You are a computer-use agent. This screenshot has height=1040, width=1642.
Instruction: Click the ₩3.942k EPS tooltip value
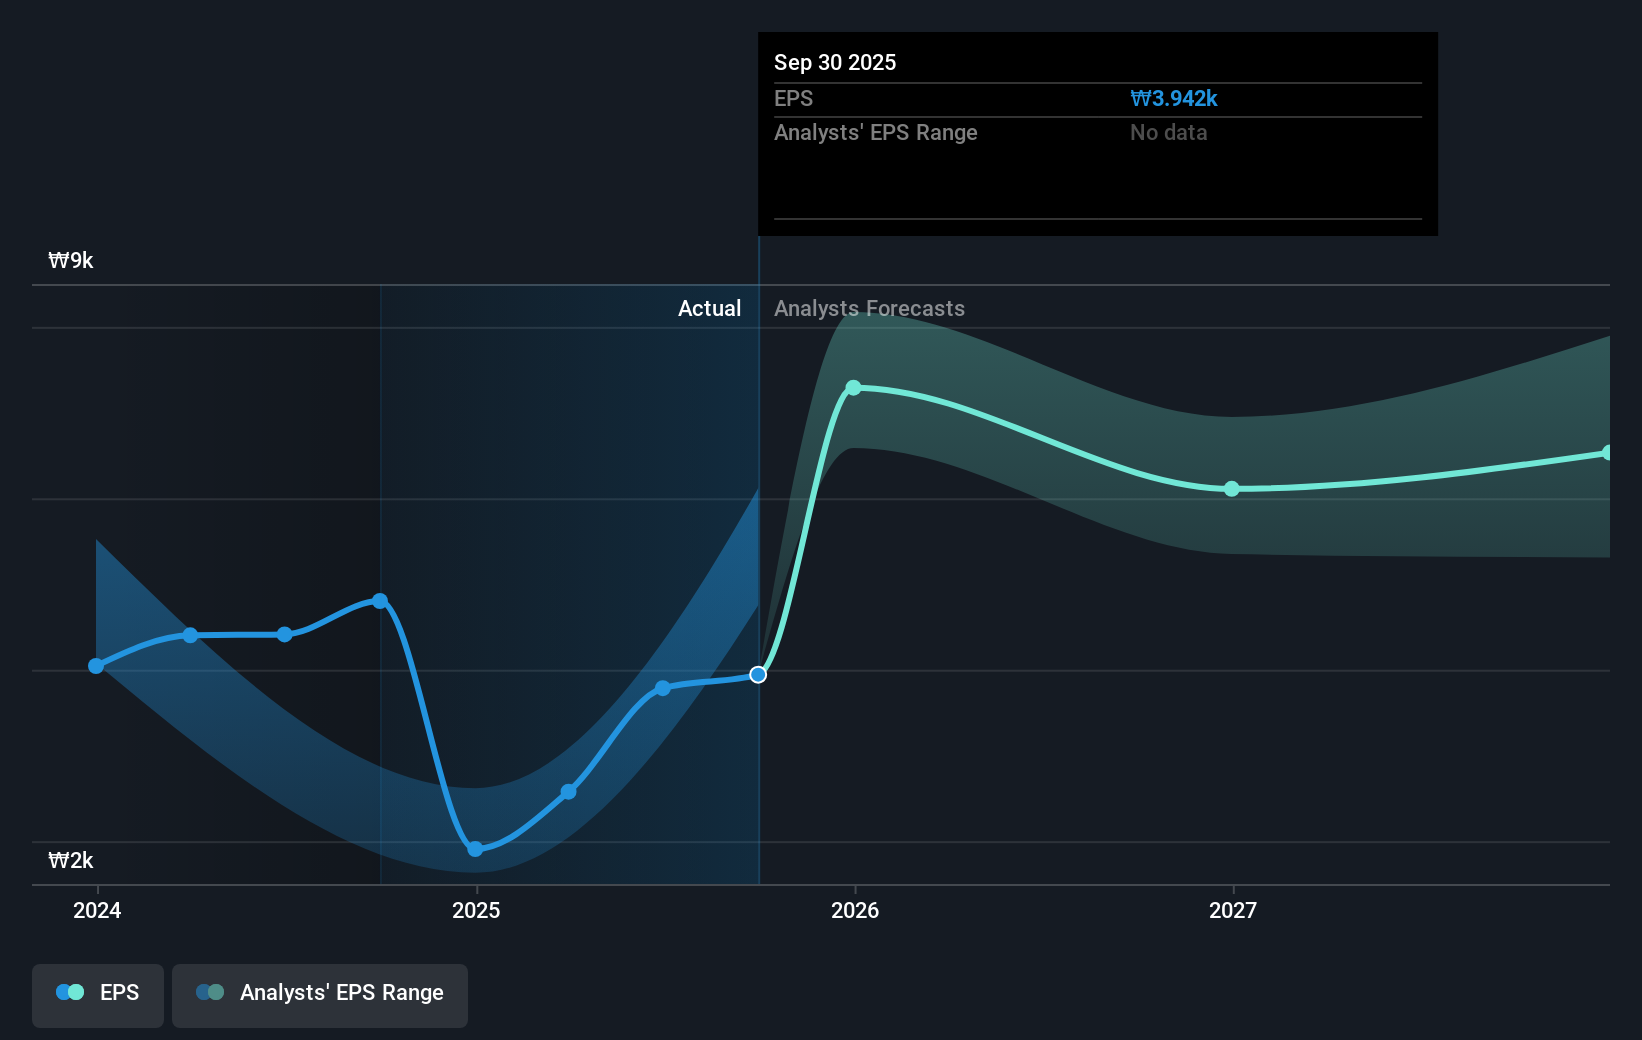[x=1174, y=99]
